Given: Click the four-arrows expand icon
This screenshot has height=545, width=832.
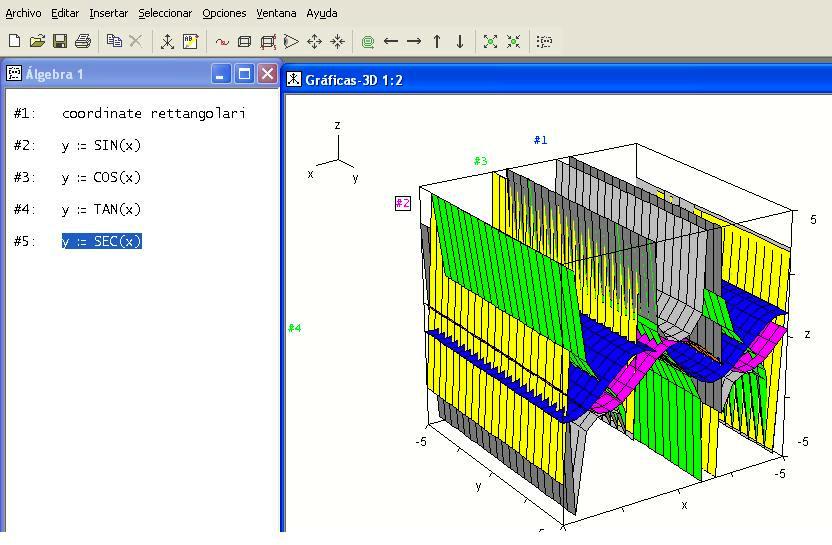Looking at the screenshot, I should (315, 41).
